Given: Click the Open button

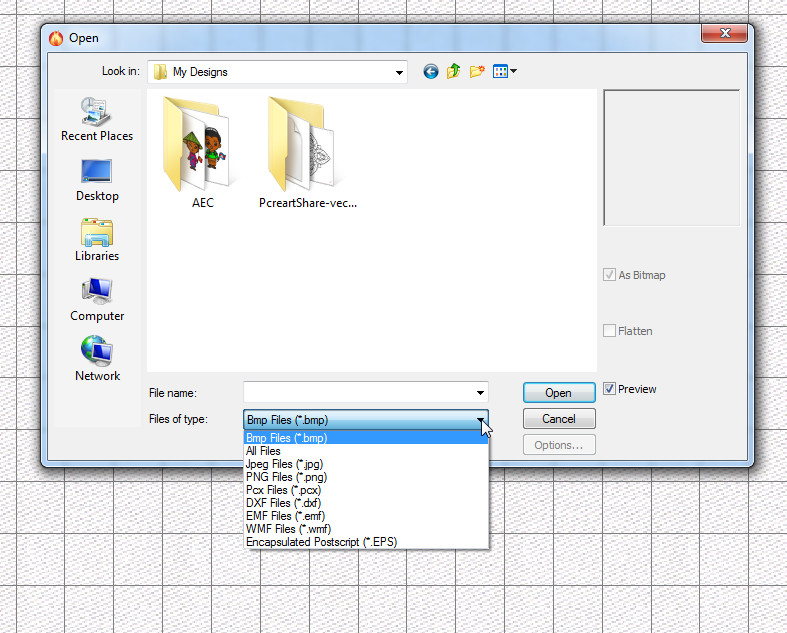Looking at the screenshot, I should click(x=559, y=393).
